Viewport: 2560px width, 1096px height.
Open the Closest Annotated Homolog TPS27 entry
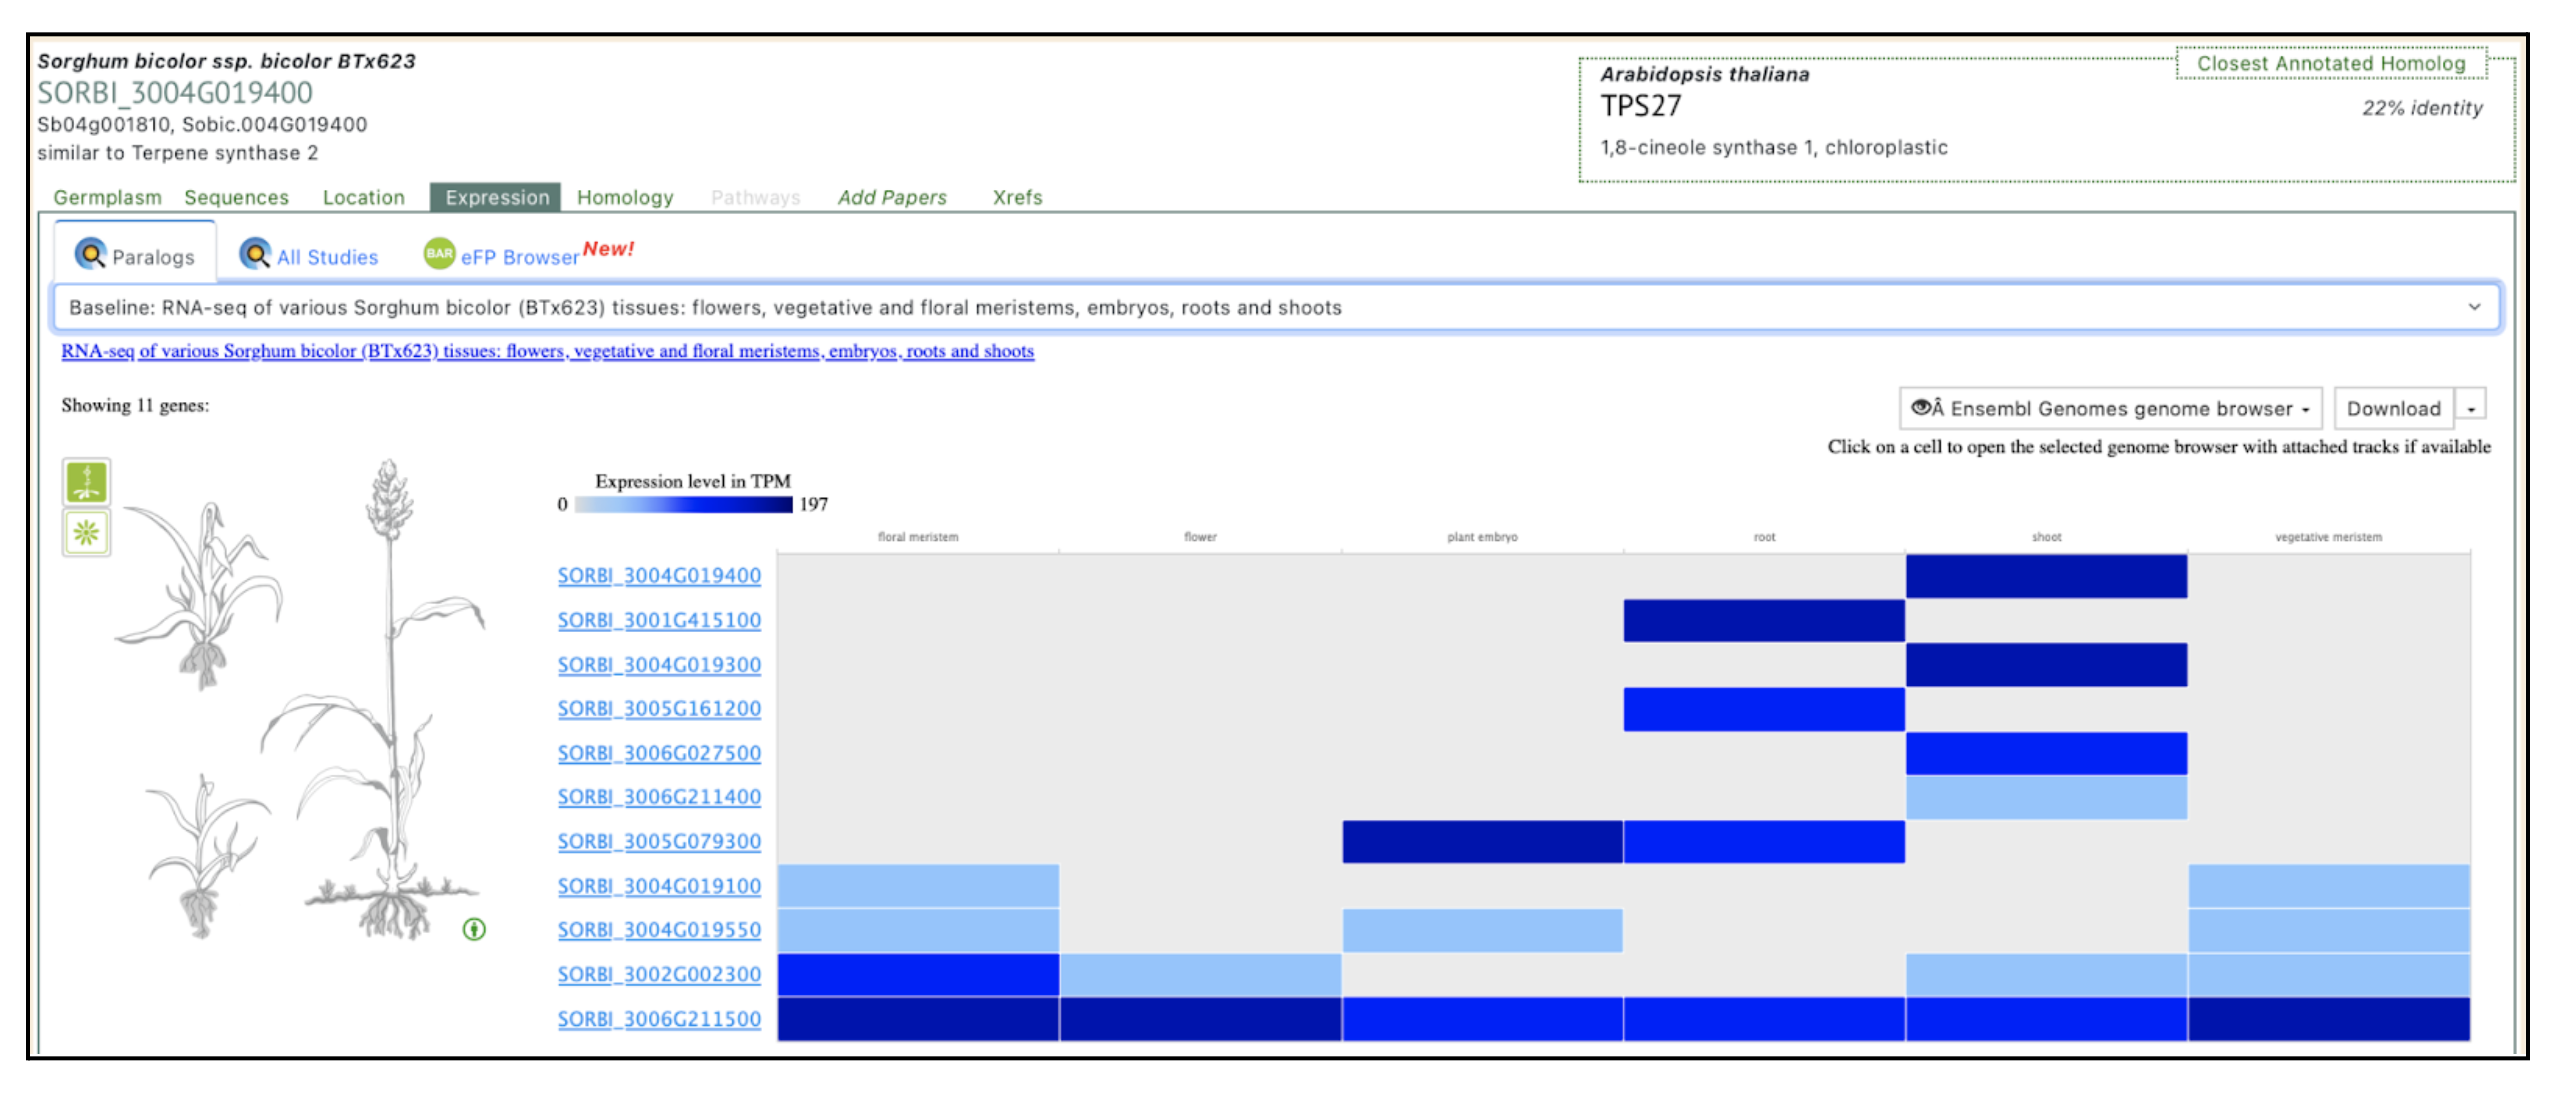click(1641, 106)
